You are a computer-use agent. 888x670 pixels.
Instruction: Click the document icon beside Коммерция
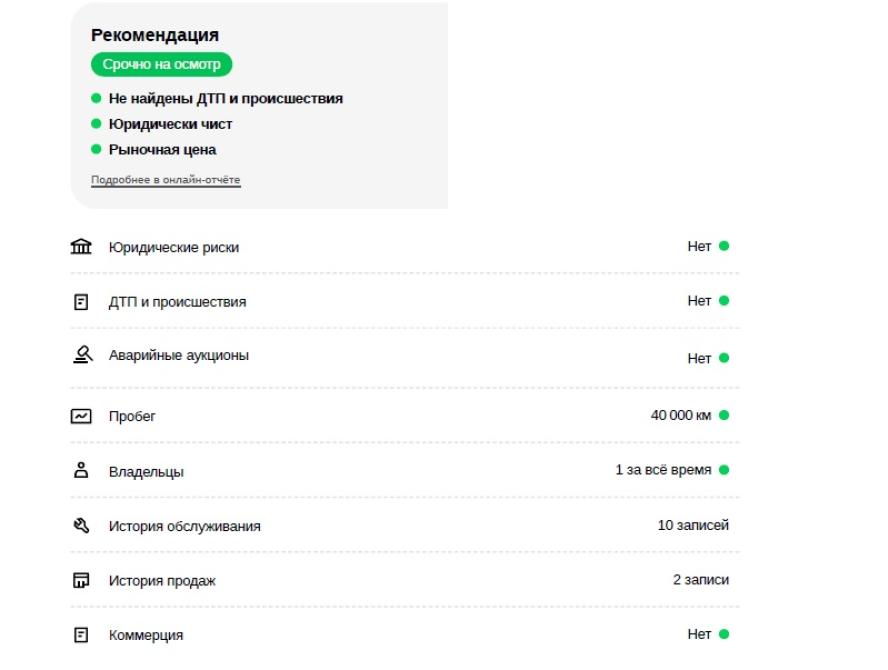click(81, 635)
